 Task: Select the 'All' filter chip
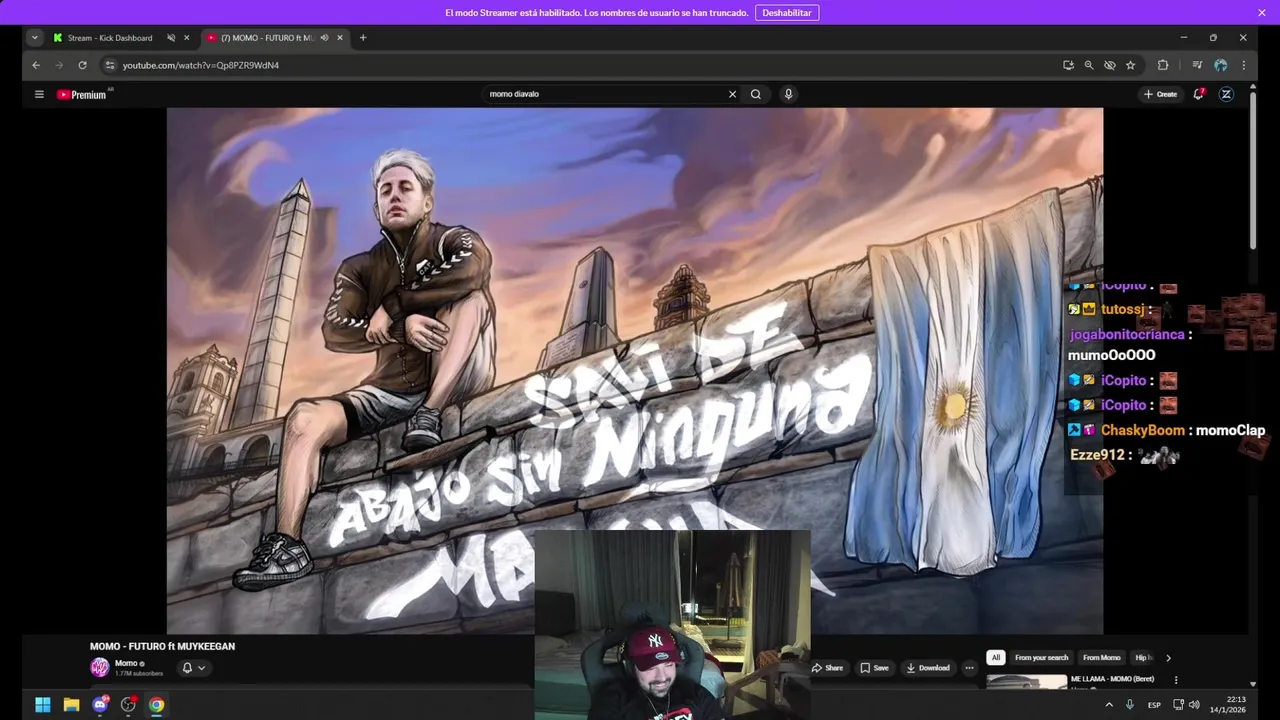(x=995, y=658)
